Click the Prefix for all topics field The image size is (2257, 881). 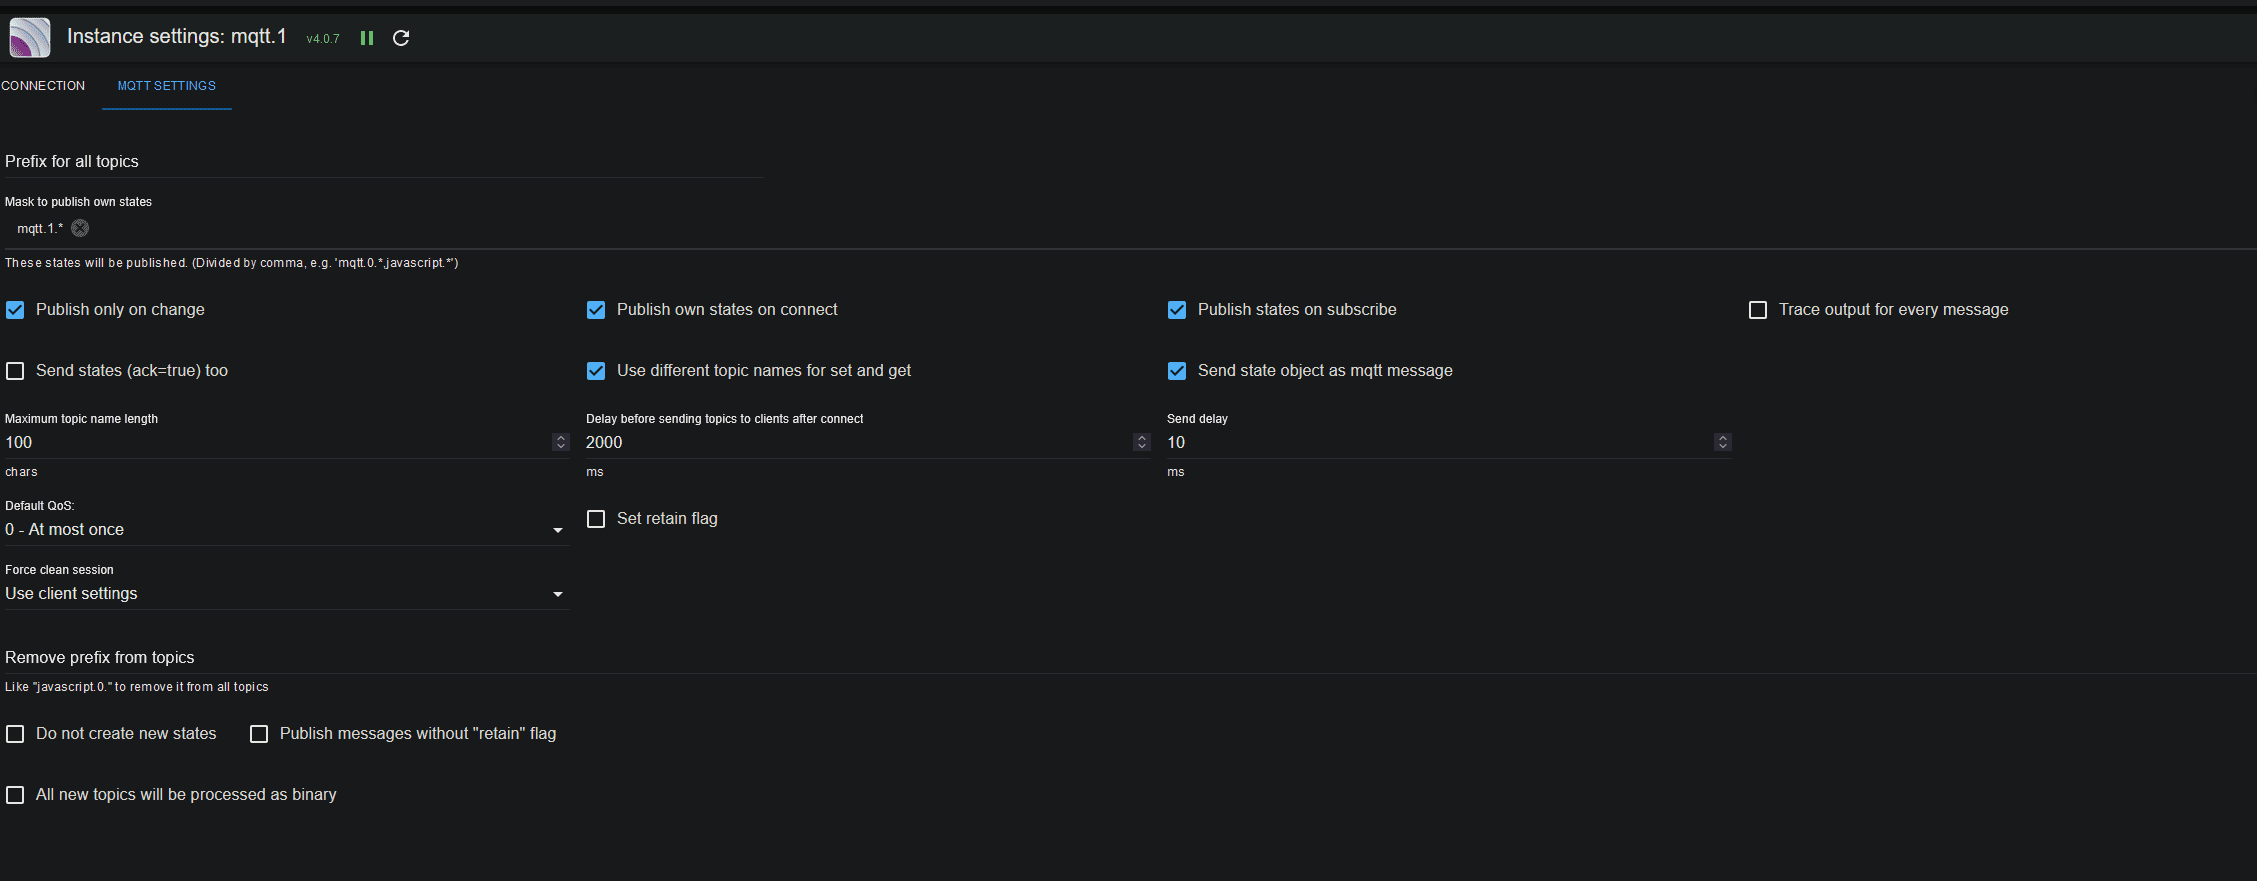point(384,161)
